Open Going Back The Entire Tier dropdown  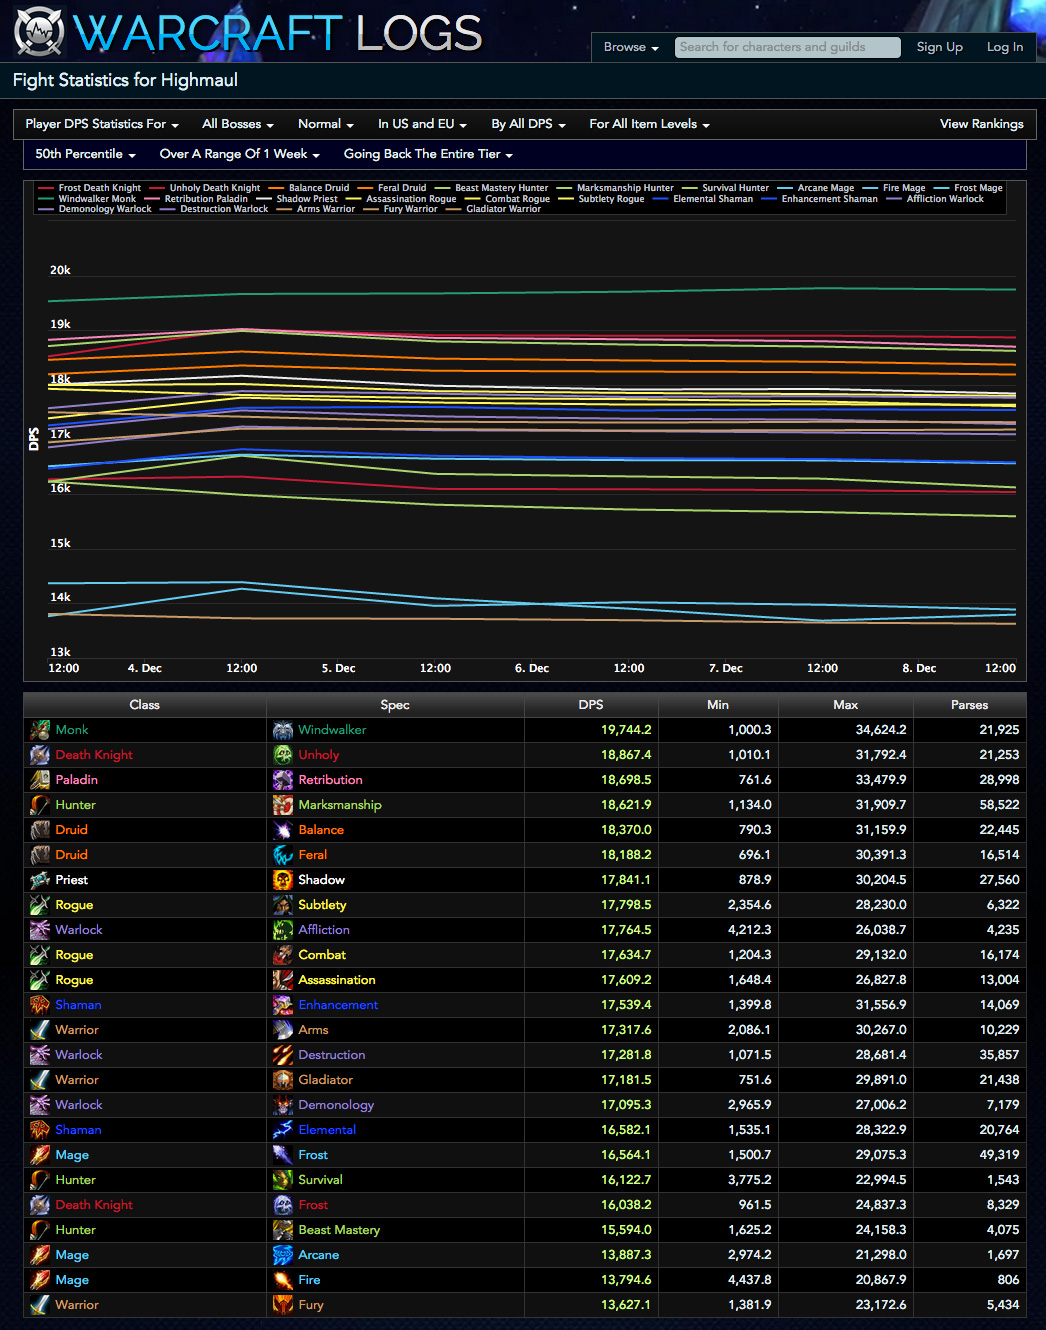click(428, 154)
